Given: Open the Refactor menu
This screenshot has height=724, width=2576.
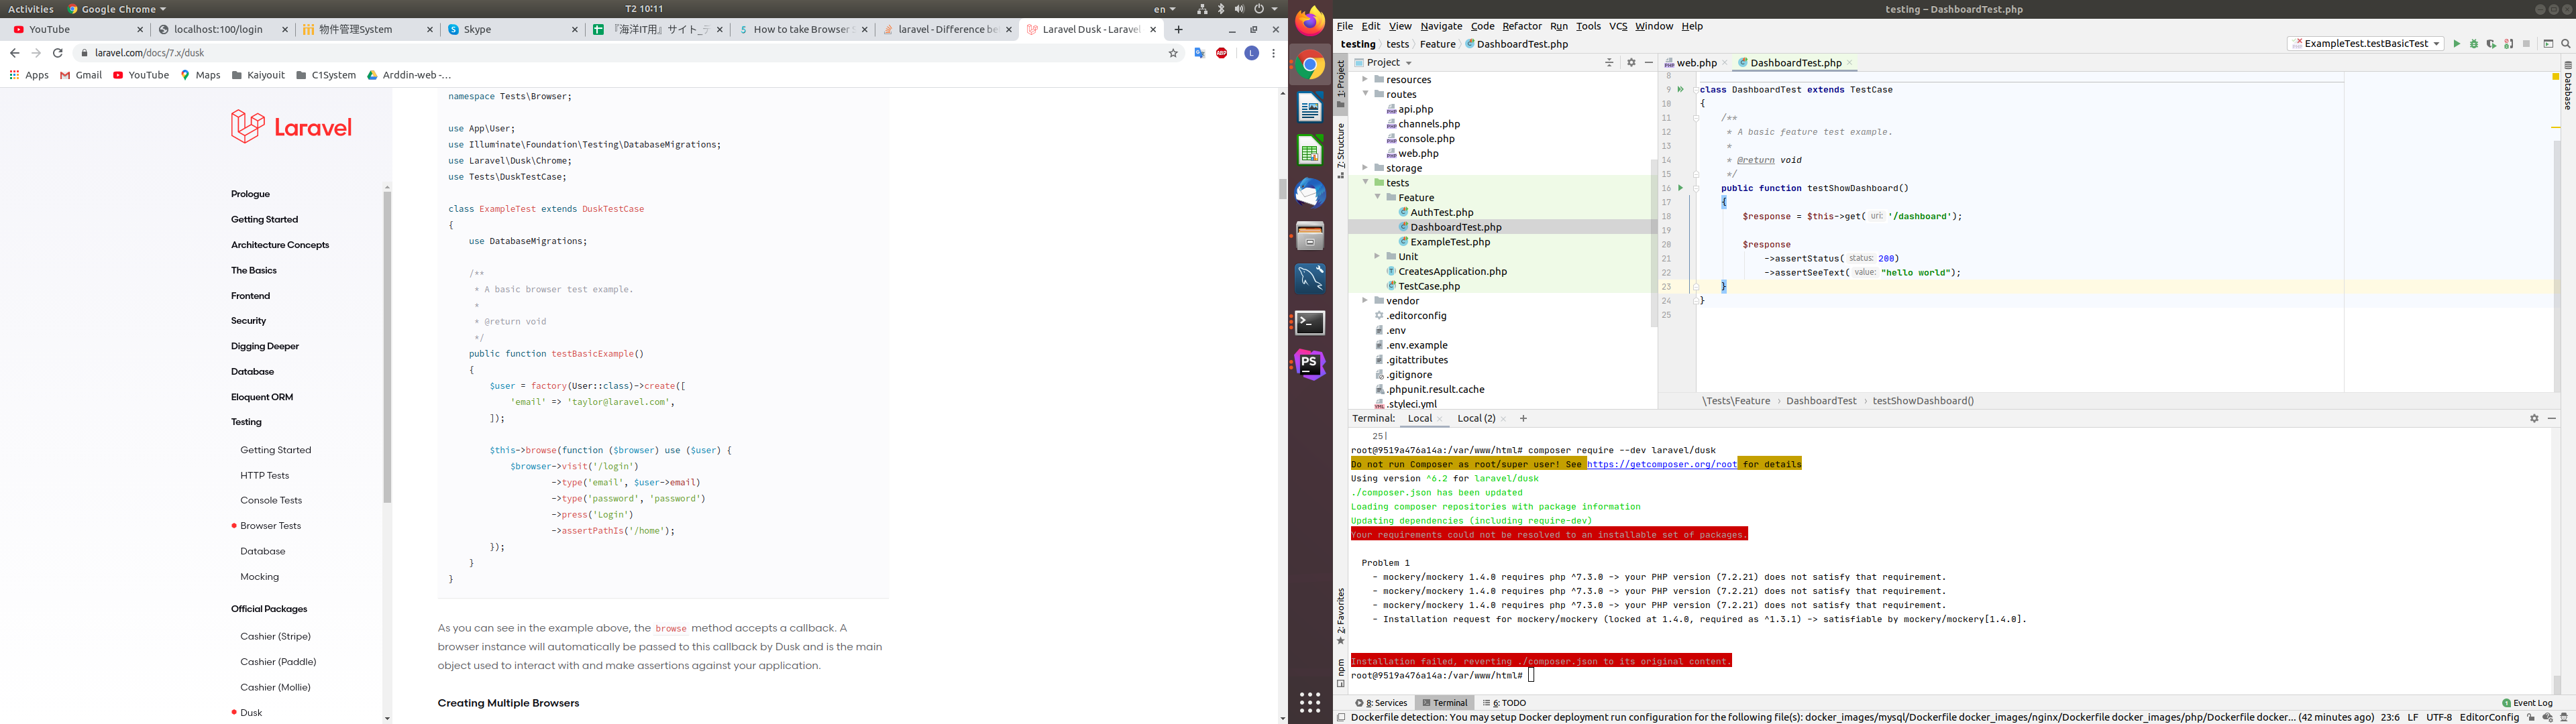Looking at the screenshot, I should point(1521,26).
